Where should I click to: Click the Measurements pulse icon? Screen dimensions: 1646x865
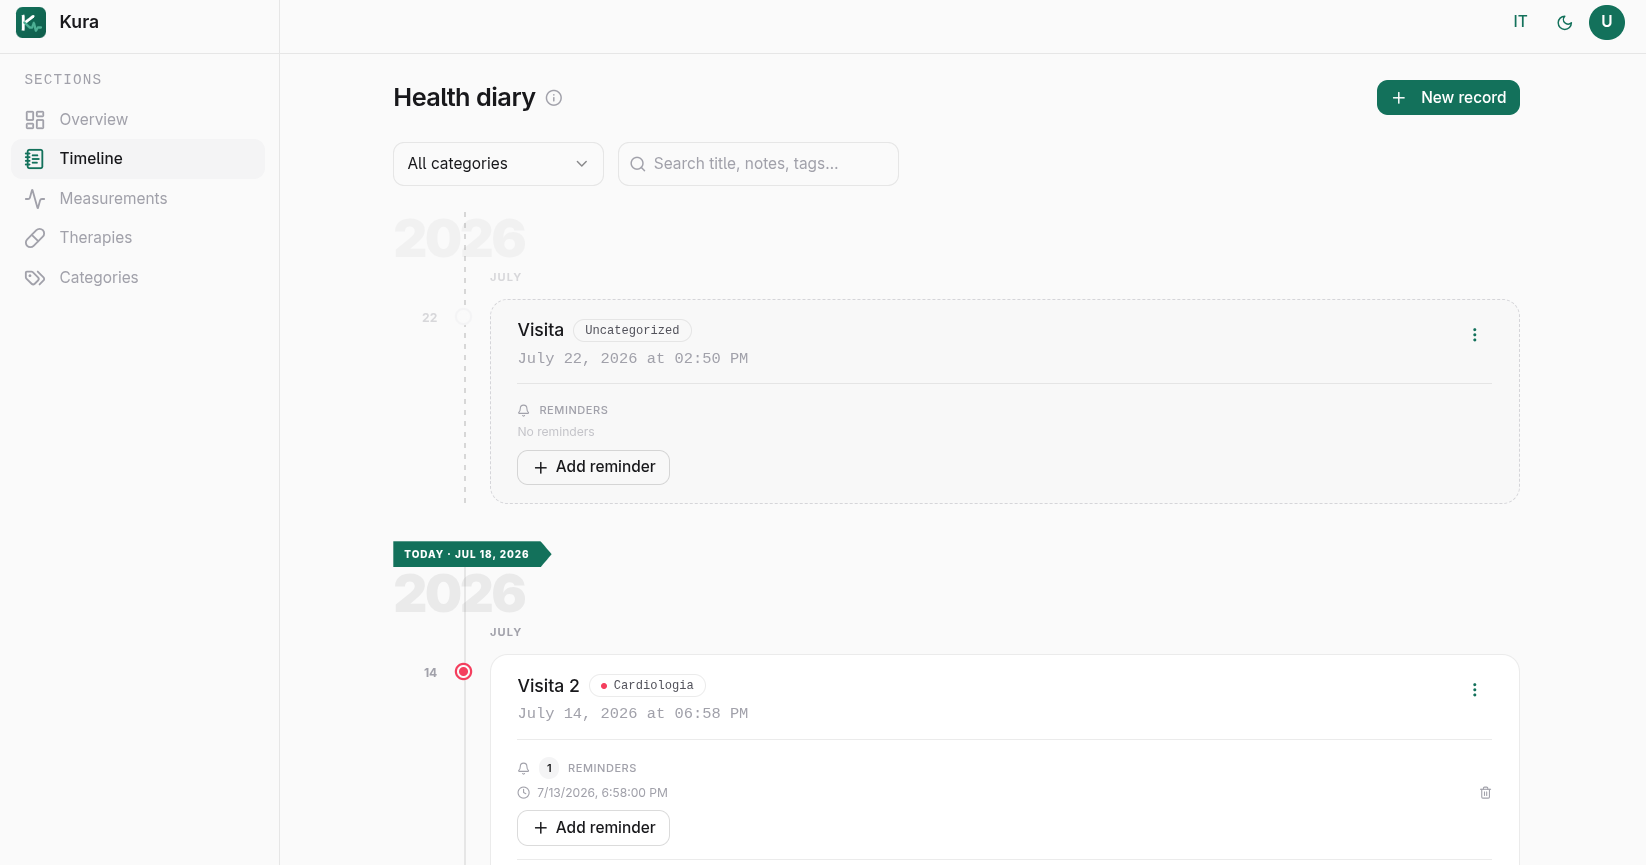click(x=35, y=199)
